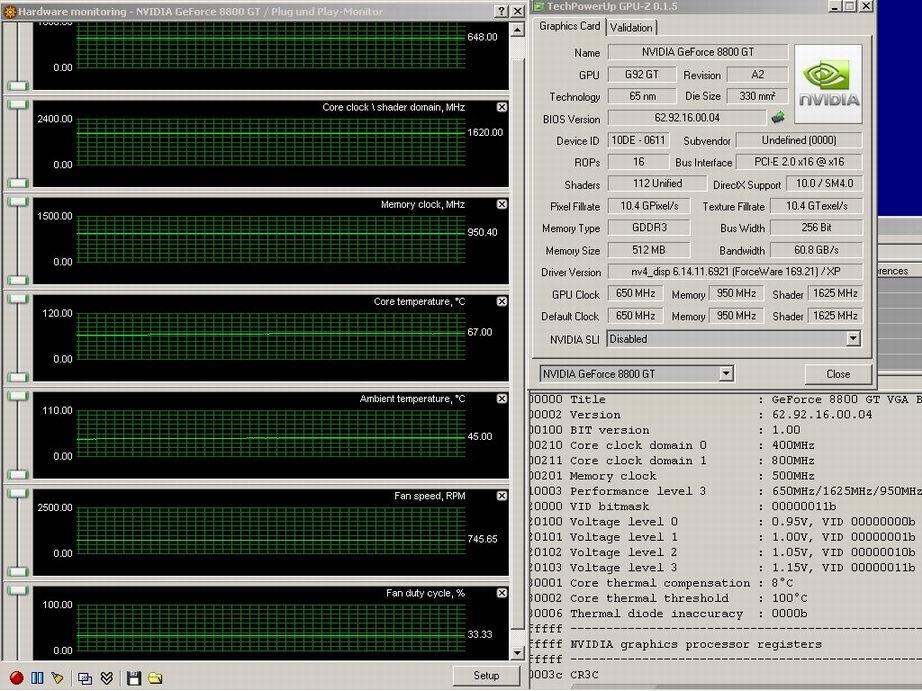The height and width of the screenshot is (691, 922).
Task: Click the slider handle above the Memory clock graph
Action: click(x=18, y=202)
